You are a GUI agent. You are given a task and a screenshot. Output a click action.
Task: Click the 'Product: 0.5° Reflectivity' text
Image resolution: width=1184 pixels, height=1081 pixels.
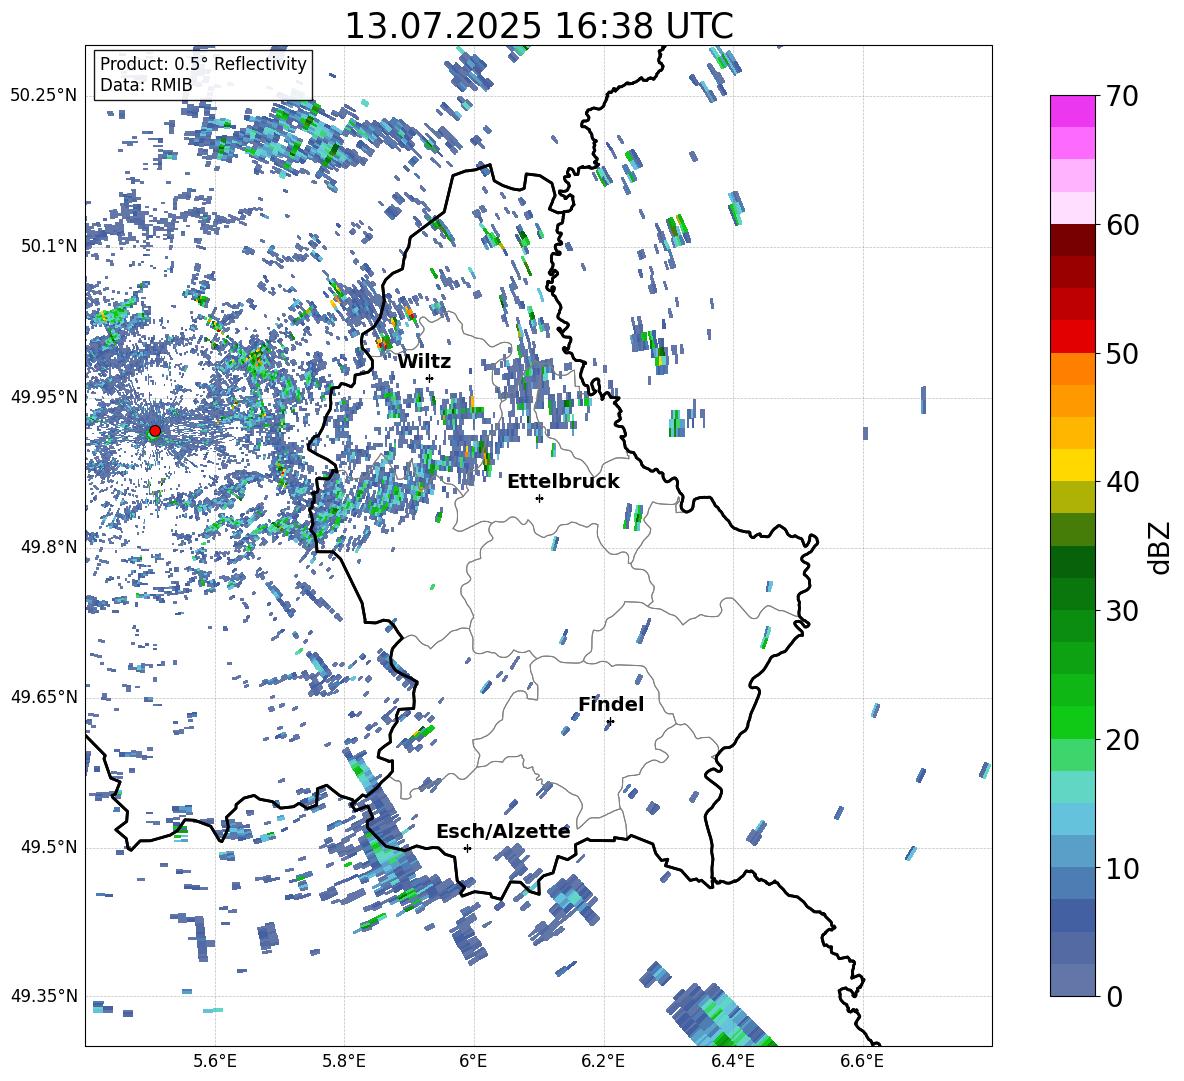203,63
